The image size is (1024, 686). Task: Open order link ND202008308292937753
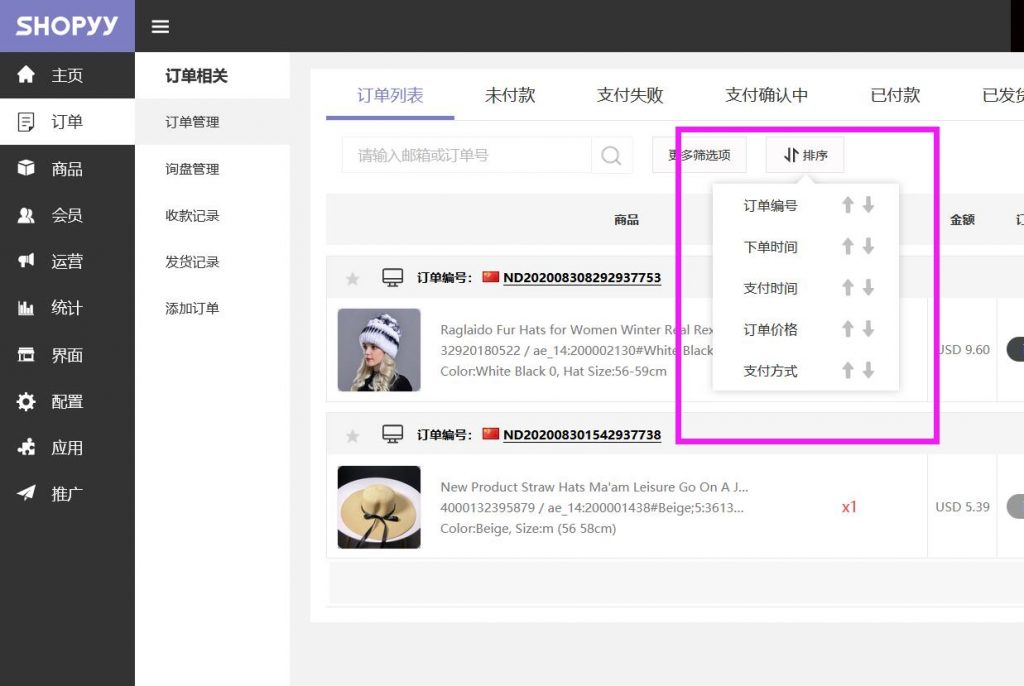(582, 278)
